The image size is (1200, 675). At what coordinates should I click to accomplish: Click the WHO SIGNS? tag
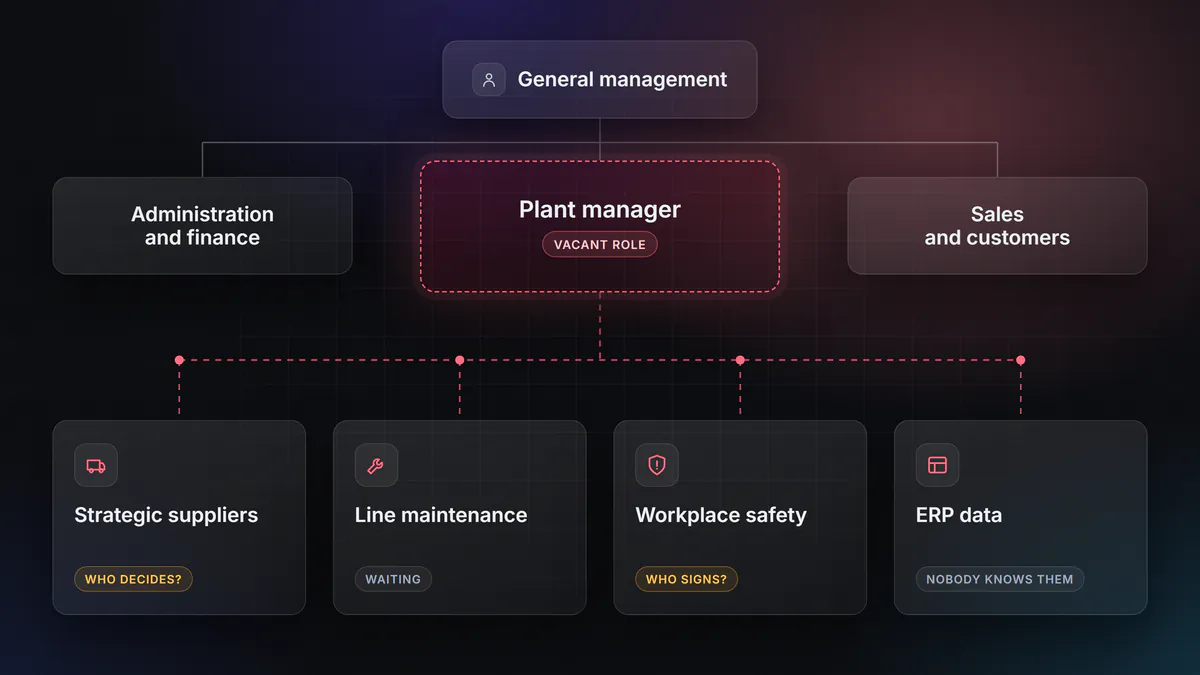pos(686,579)
